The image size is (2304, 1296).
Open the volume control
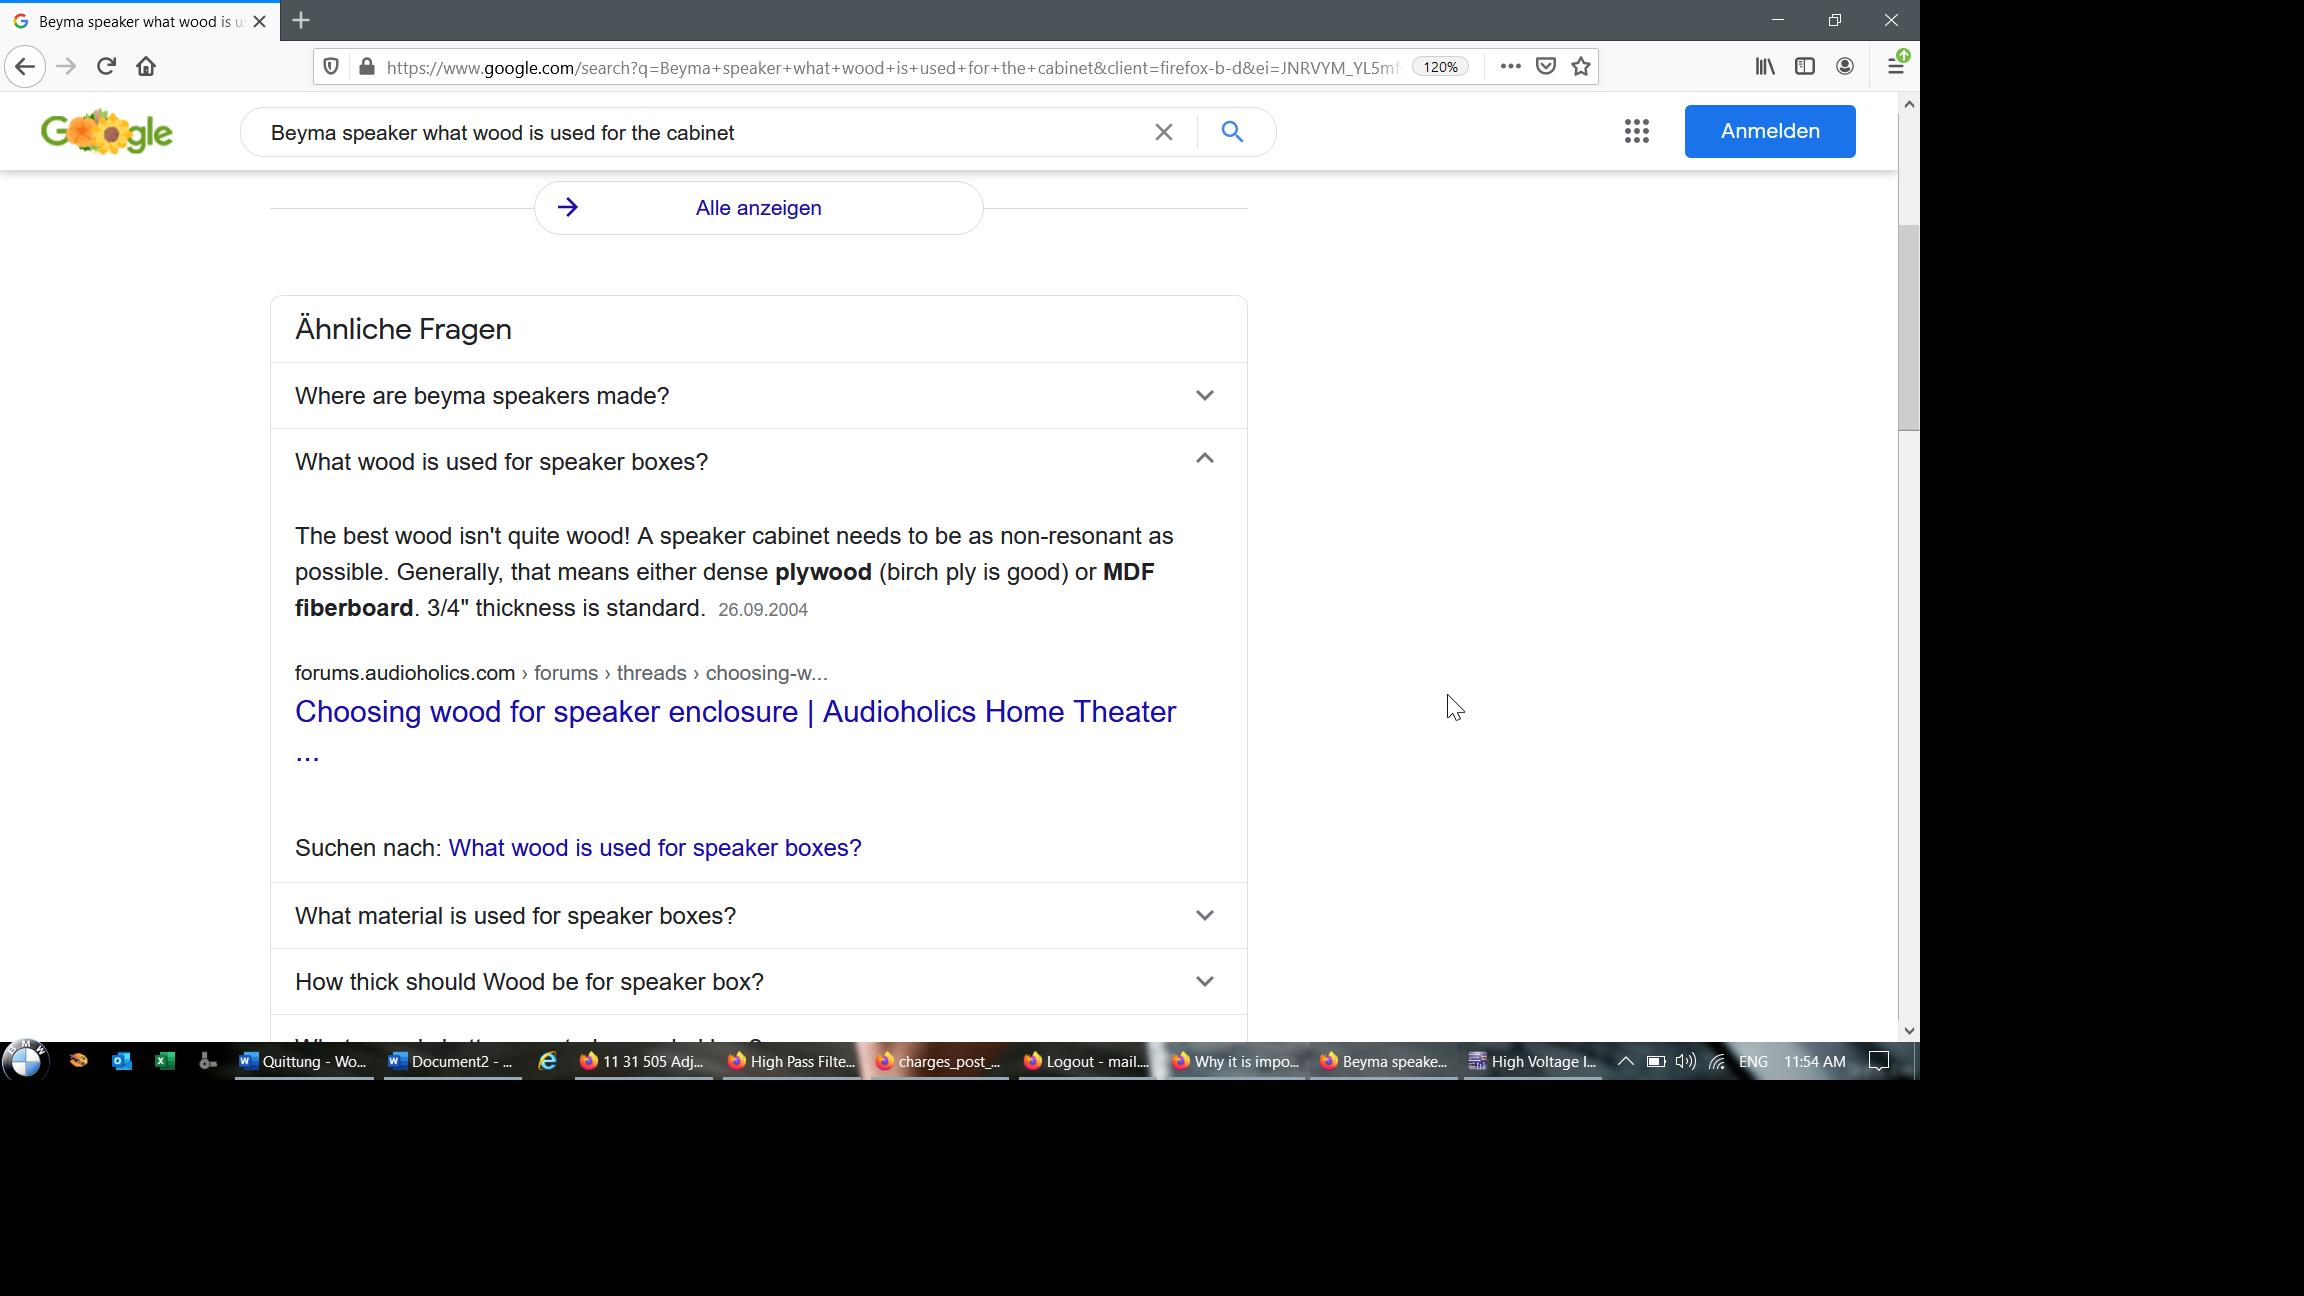[1685, 1061]
